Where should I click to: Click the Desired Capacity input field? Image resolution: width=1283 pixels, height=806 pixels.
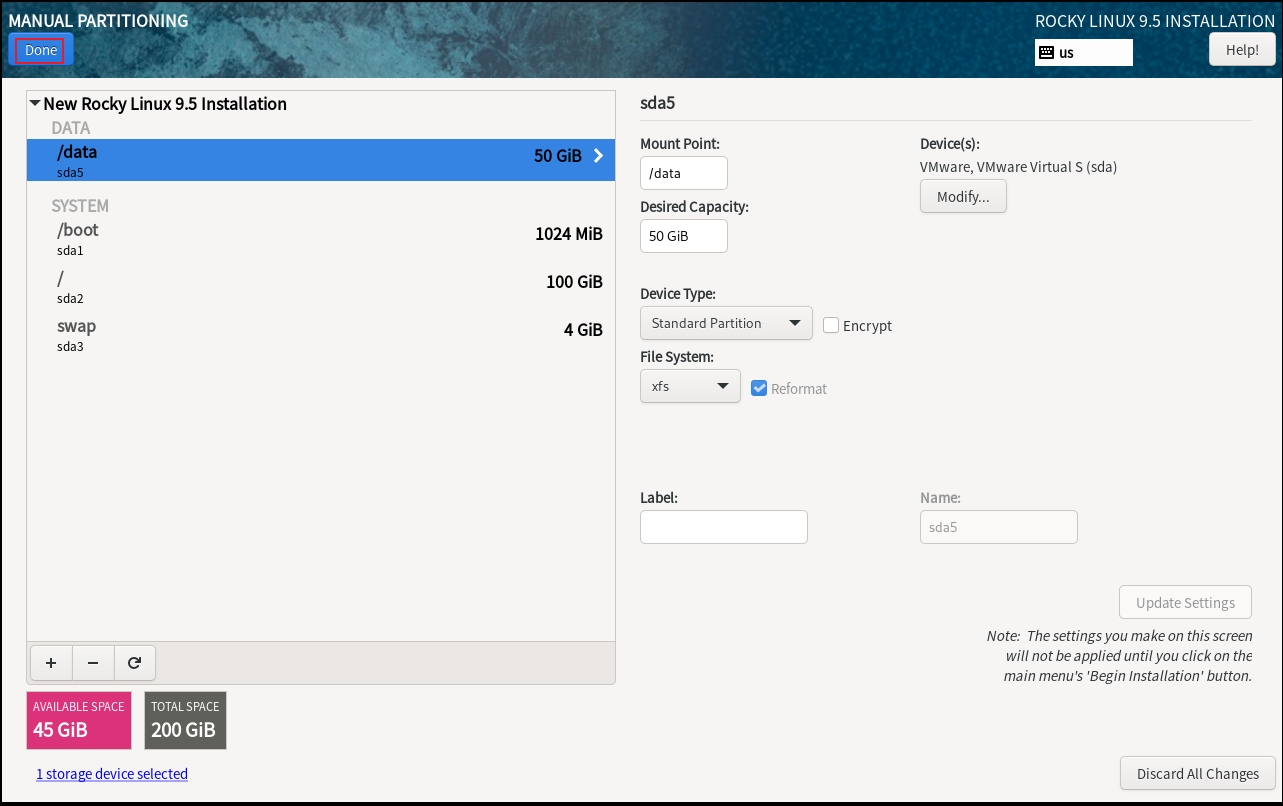684,236
